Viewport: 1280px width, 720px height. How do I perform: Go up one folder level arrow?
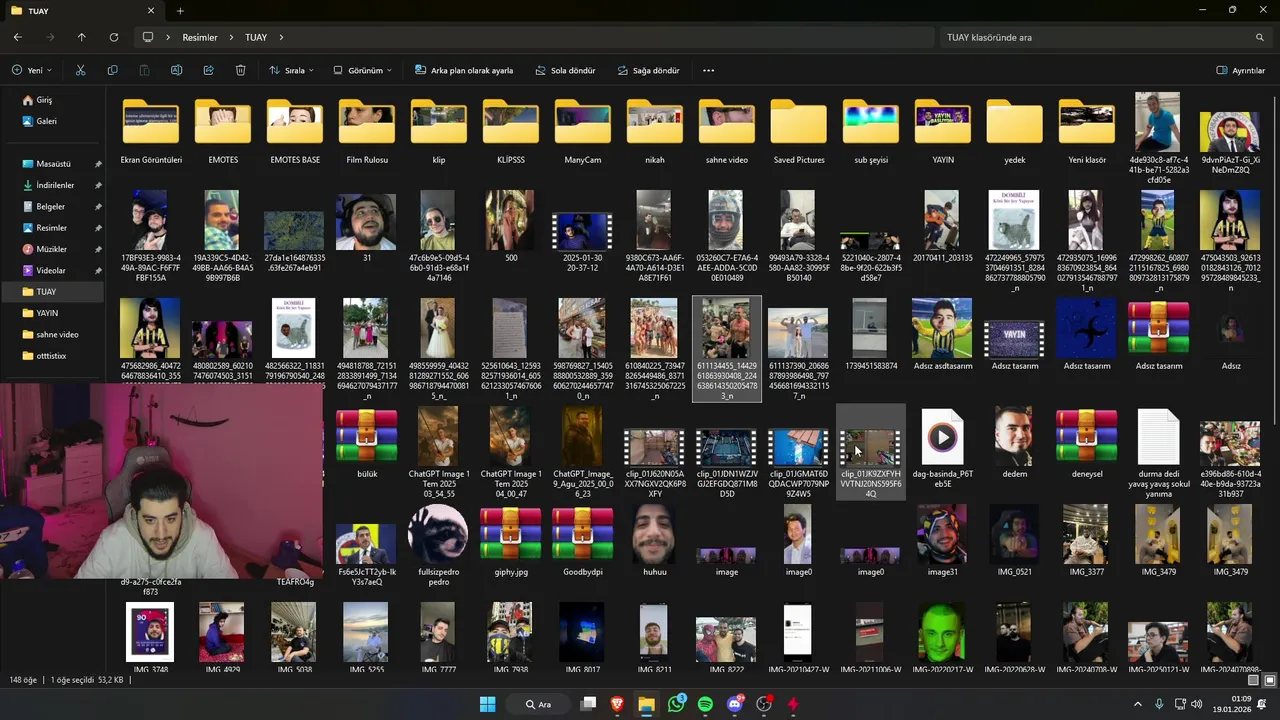tap(82, 37)
